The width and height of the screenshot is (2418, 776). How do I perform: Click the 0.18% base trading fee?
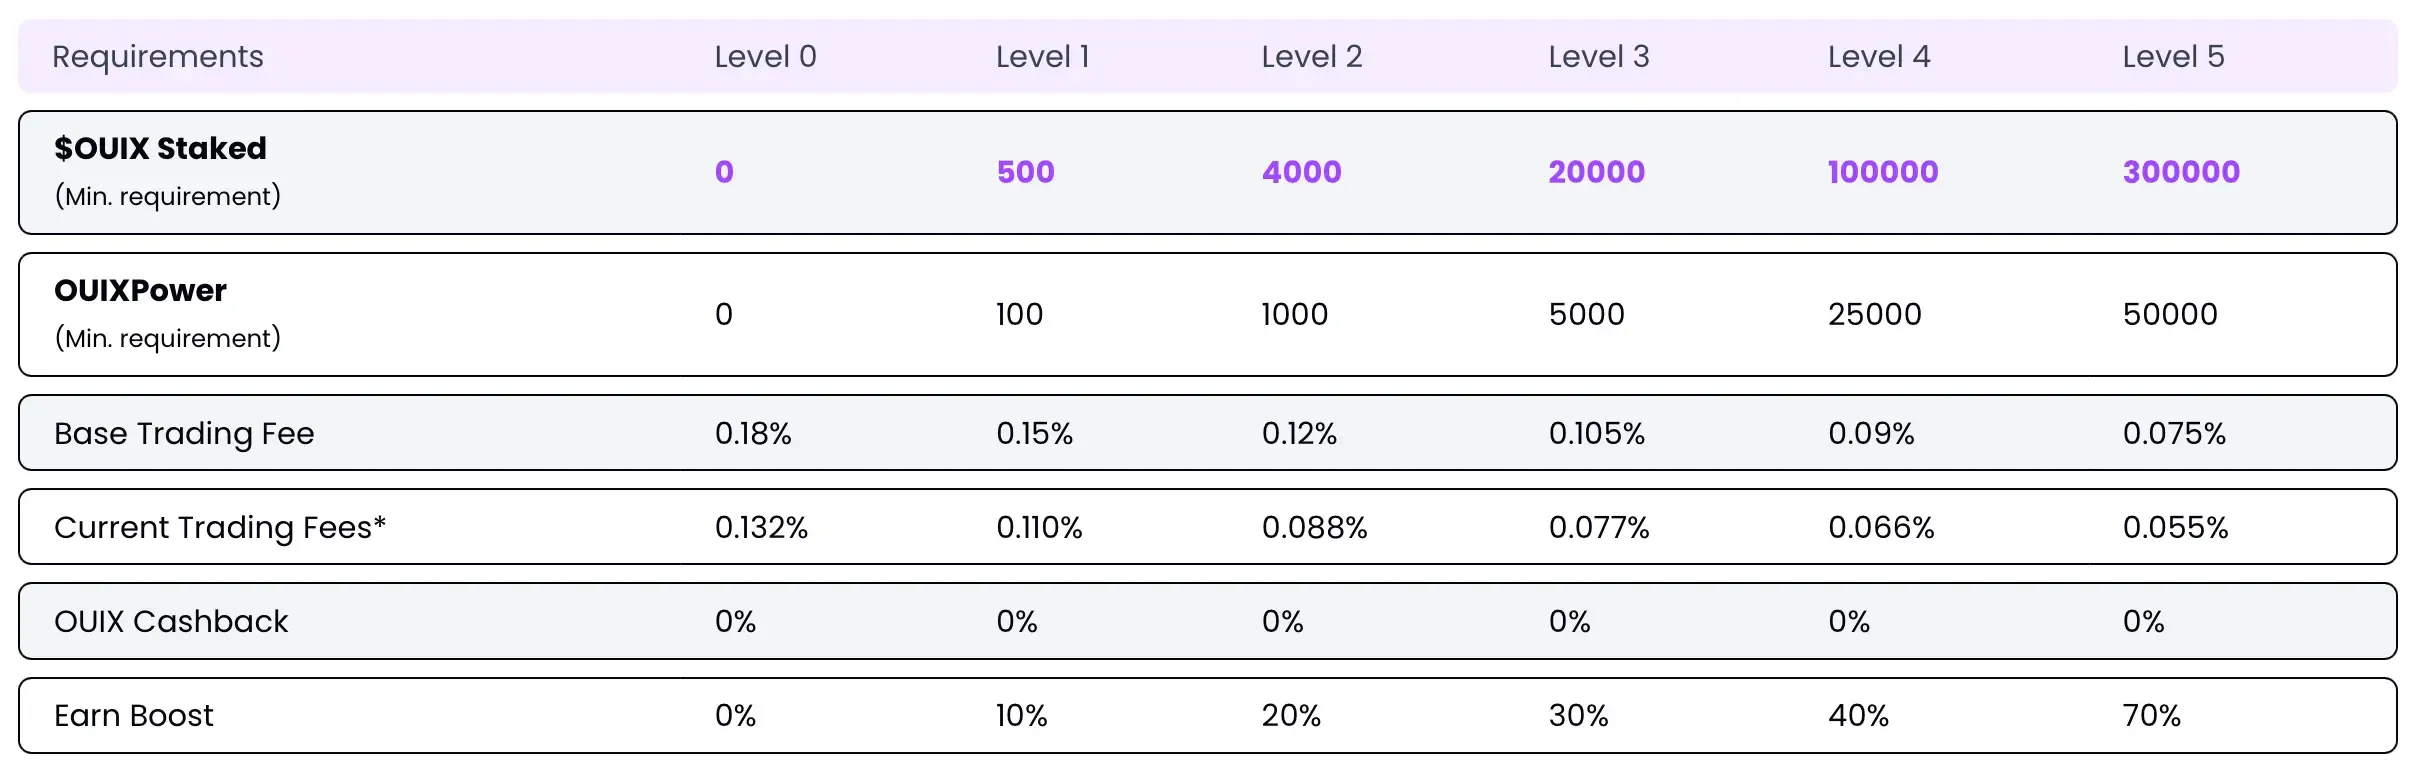point(753,434)
